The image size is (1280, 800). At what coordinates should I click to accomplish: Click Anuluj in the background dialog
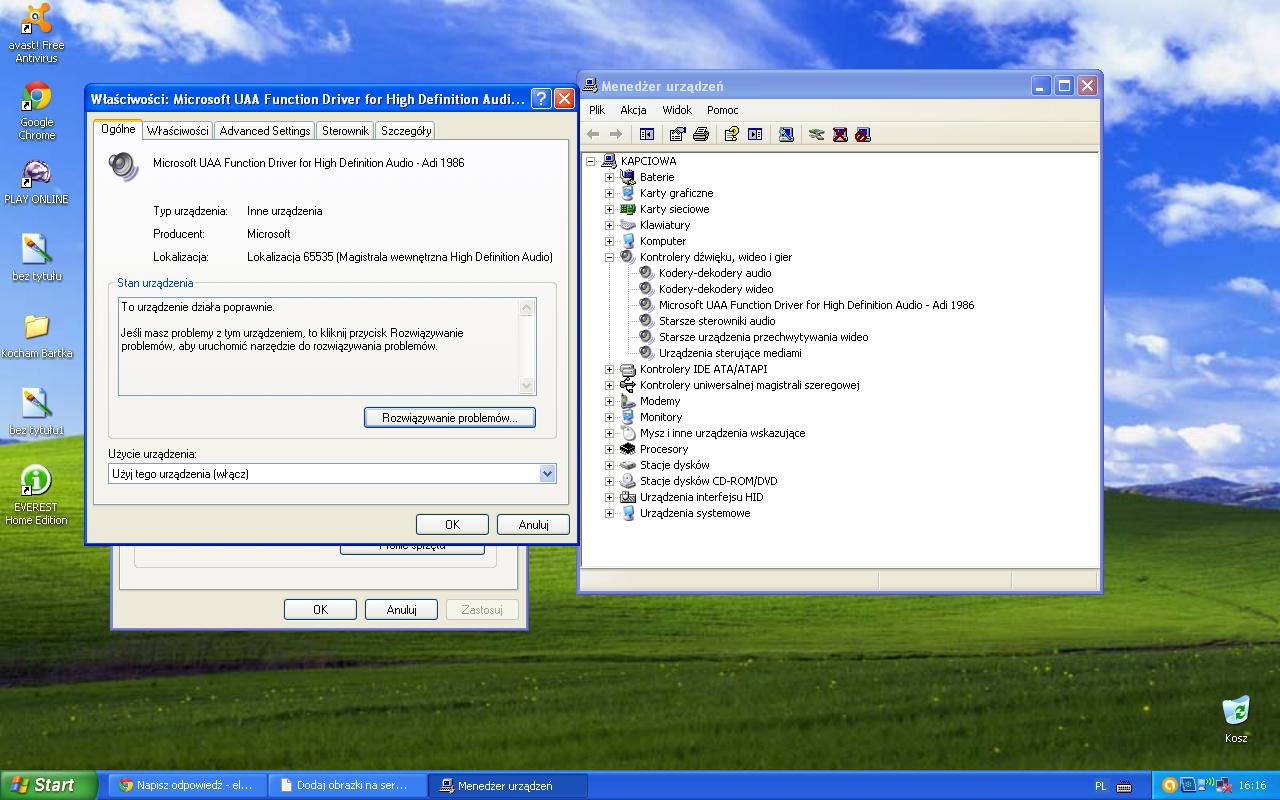(x=401, y=609)
